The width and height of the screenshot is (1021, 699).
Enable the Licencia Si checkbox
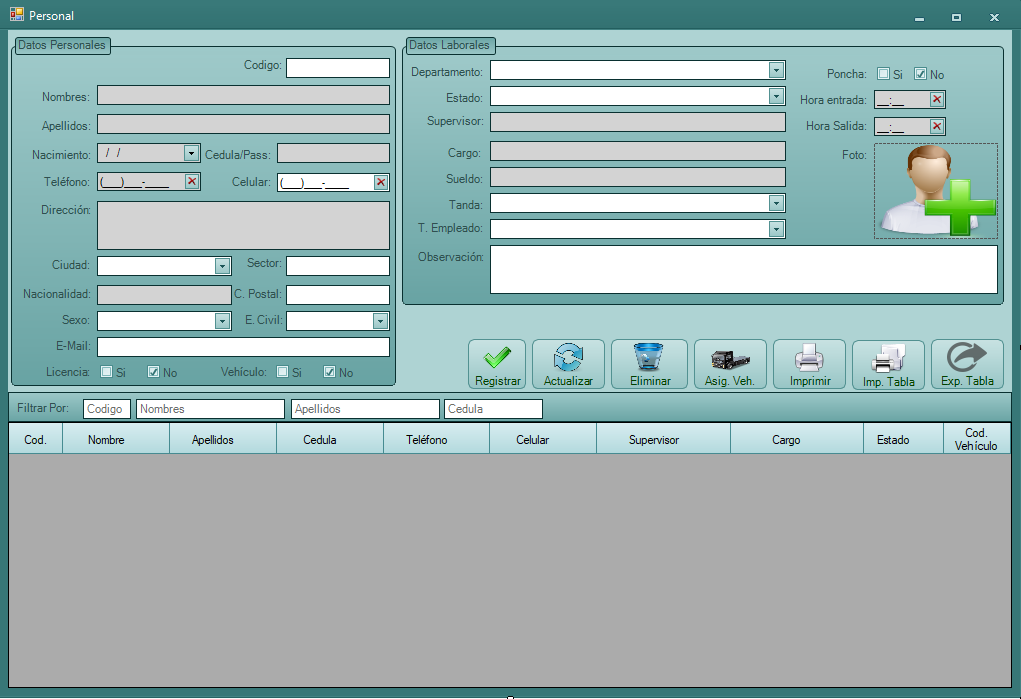point(107,372)
